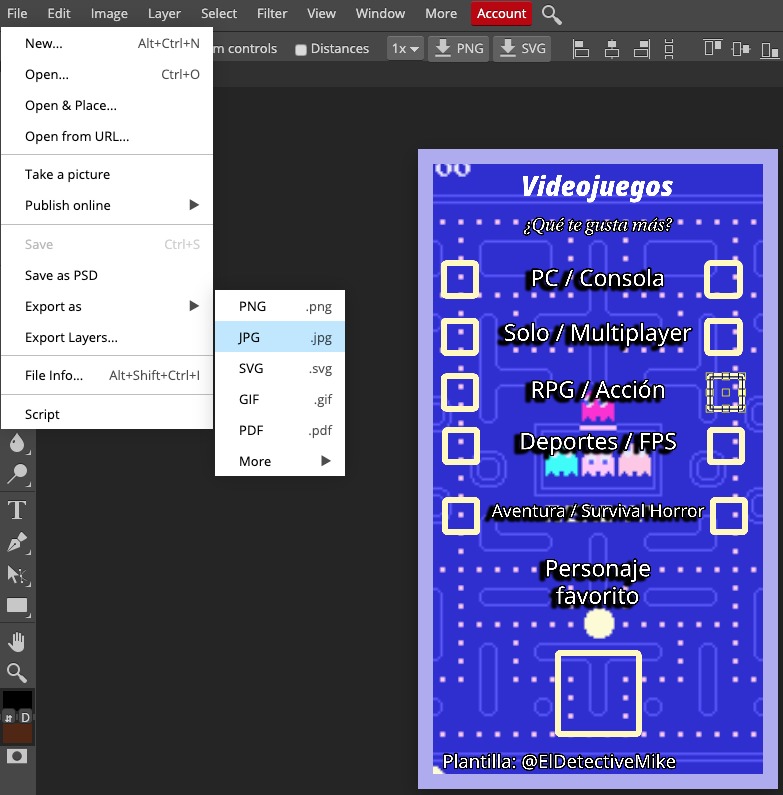Choose Open... from the File menu

(107, 75)
